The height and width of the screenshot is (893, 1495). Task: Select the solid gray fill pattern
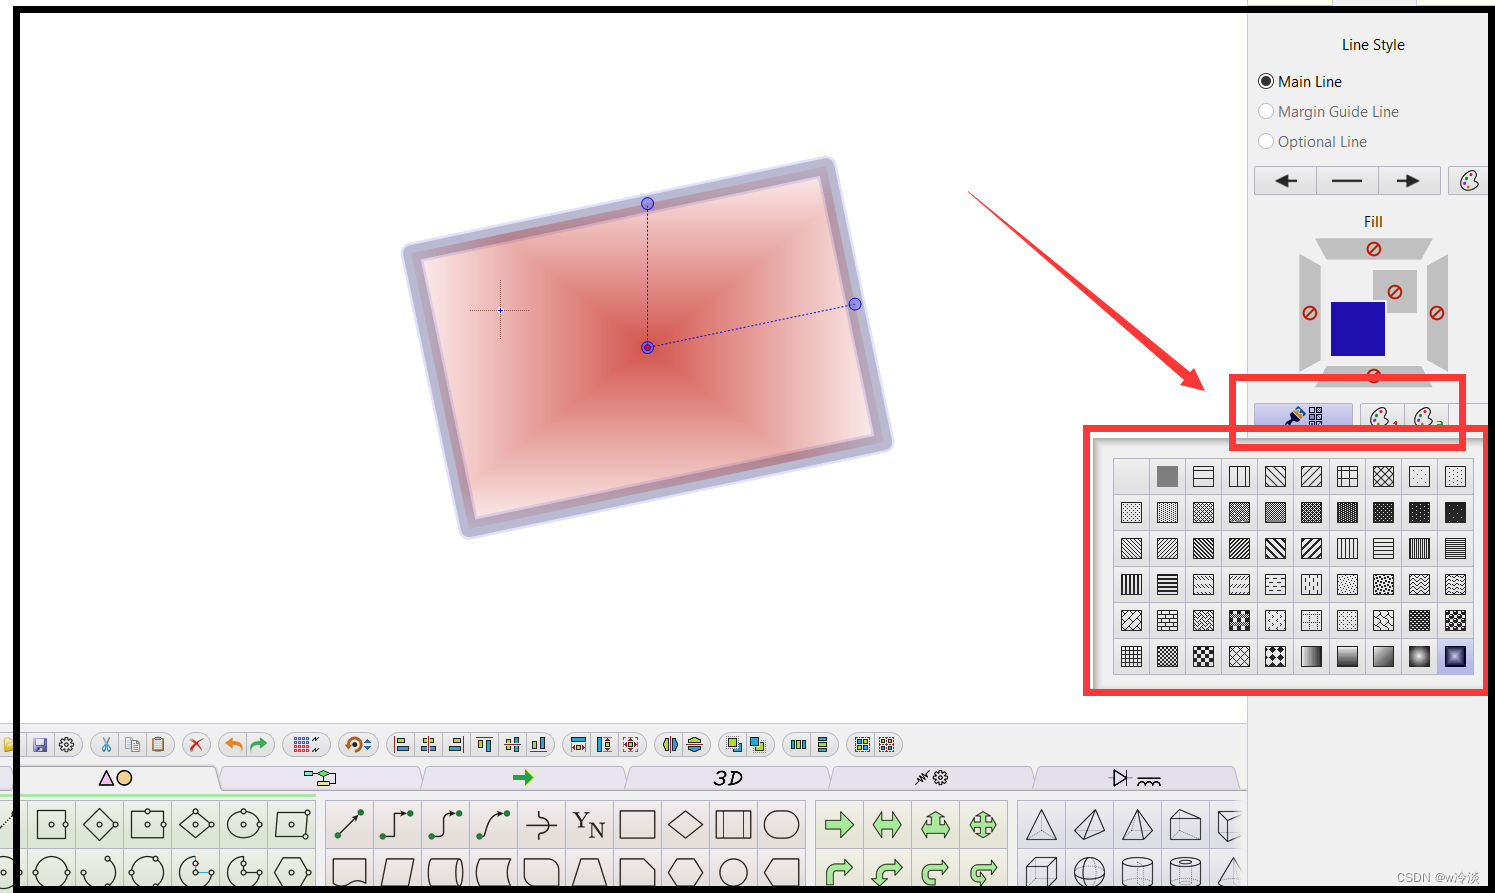tap(1167, 476)
